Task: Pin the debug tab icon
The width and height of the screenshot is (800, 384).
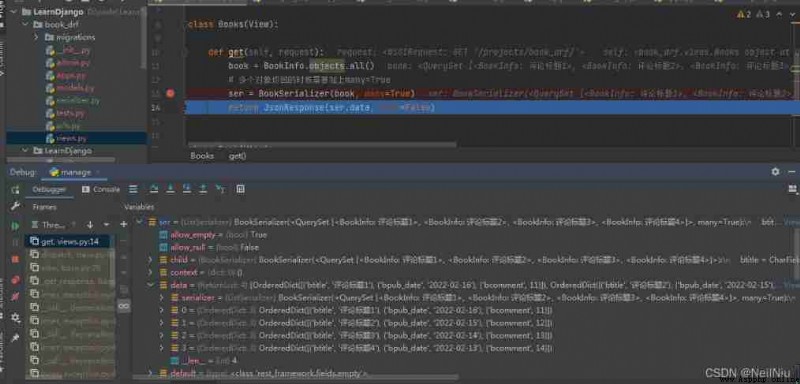Action: tap(15, 338)
